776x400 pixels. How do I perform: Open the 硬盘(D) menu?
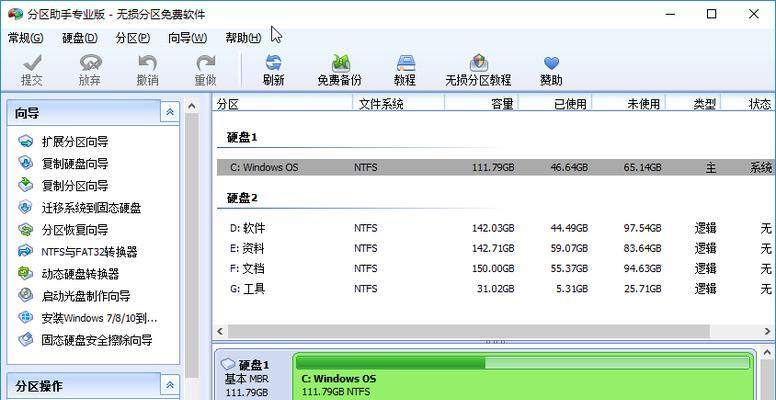(x=80, y=38)
